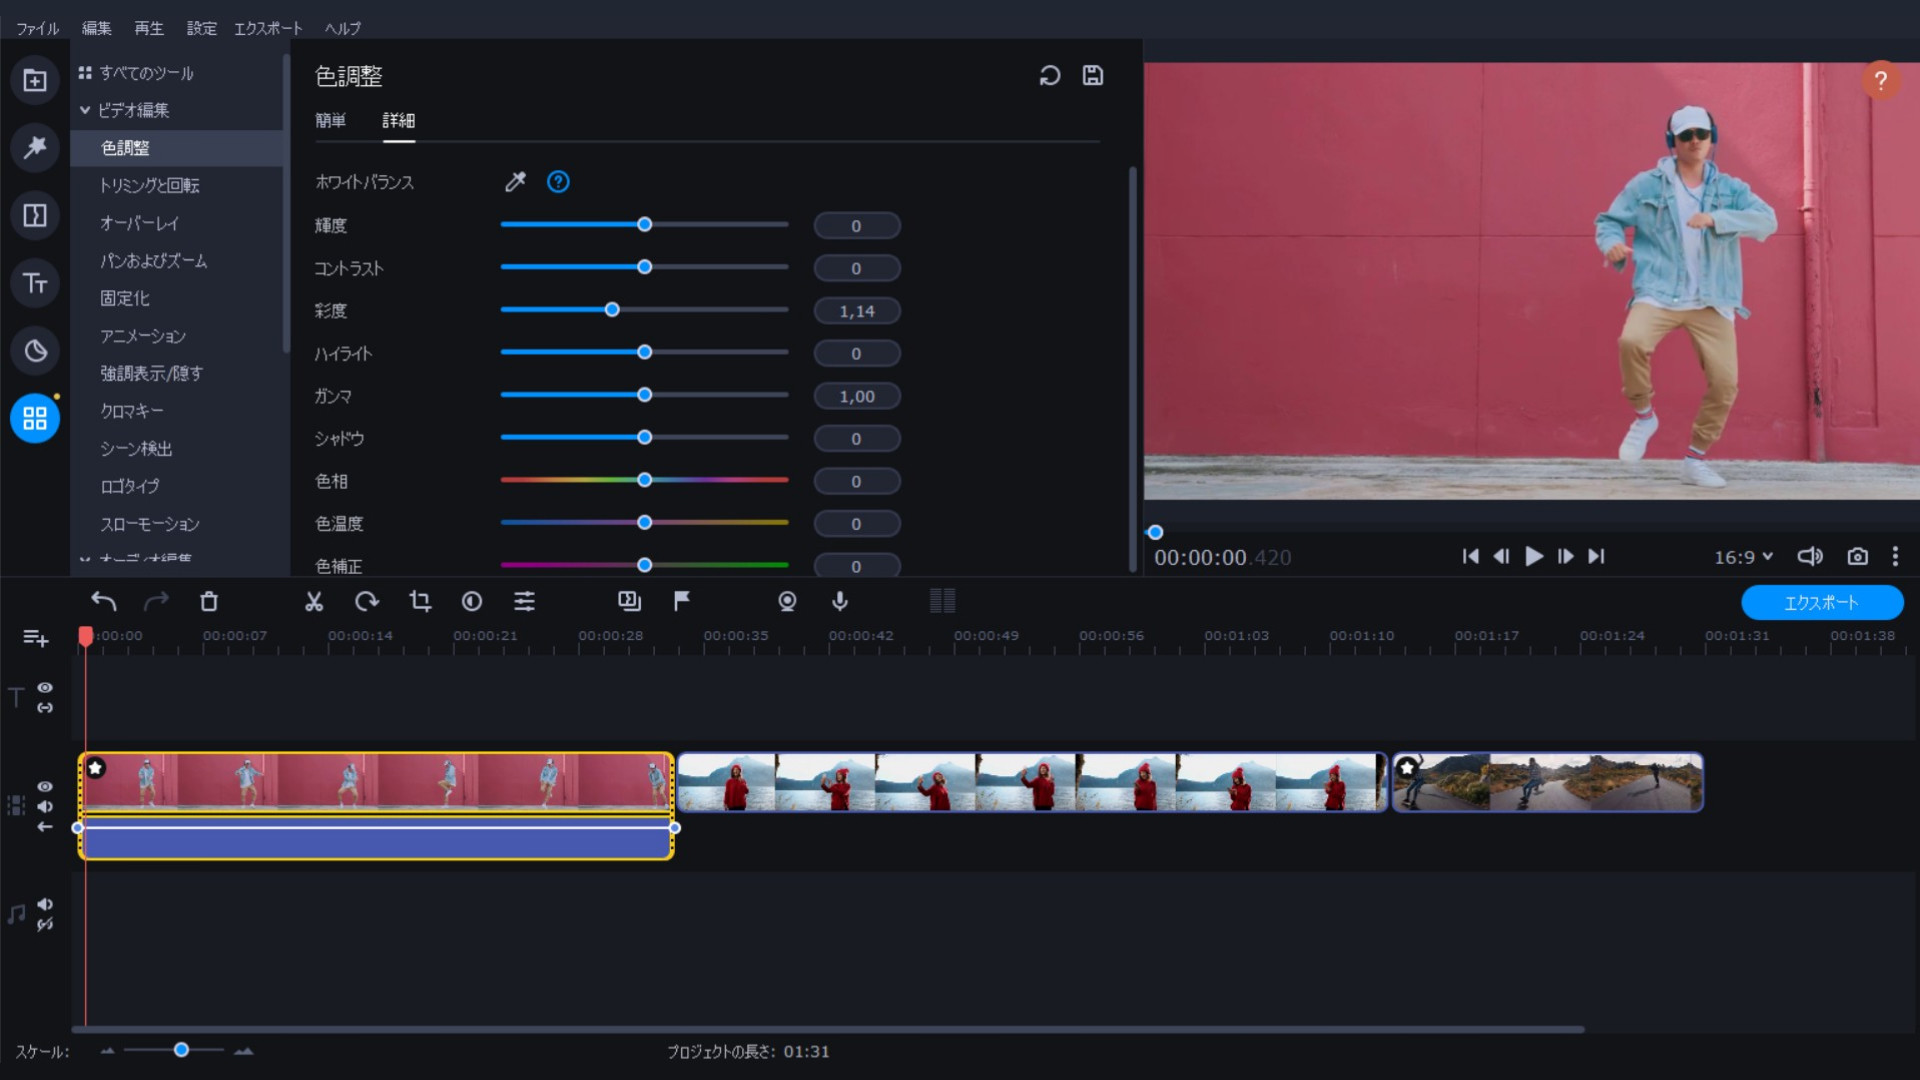This screenshot has width=1920, height=1080.
Task: Step one frame forward in preview
Action: [1565, 557]
